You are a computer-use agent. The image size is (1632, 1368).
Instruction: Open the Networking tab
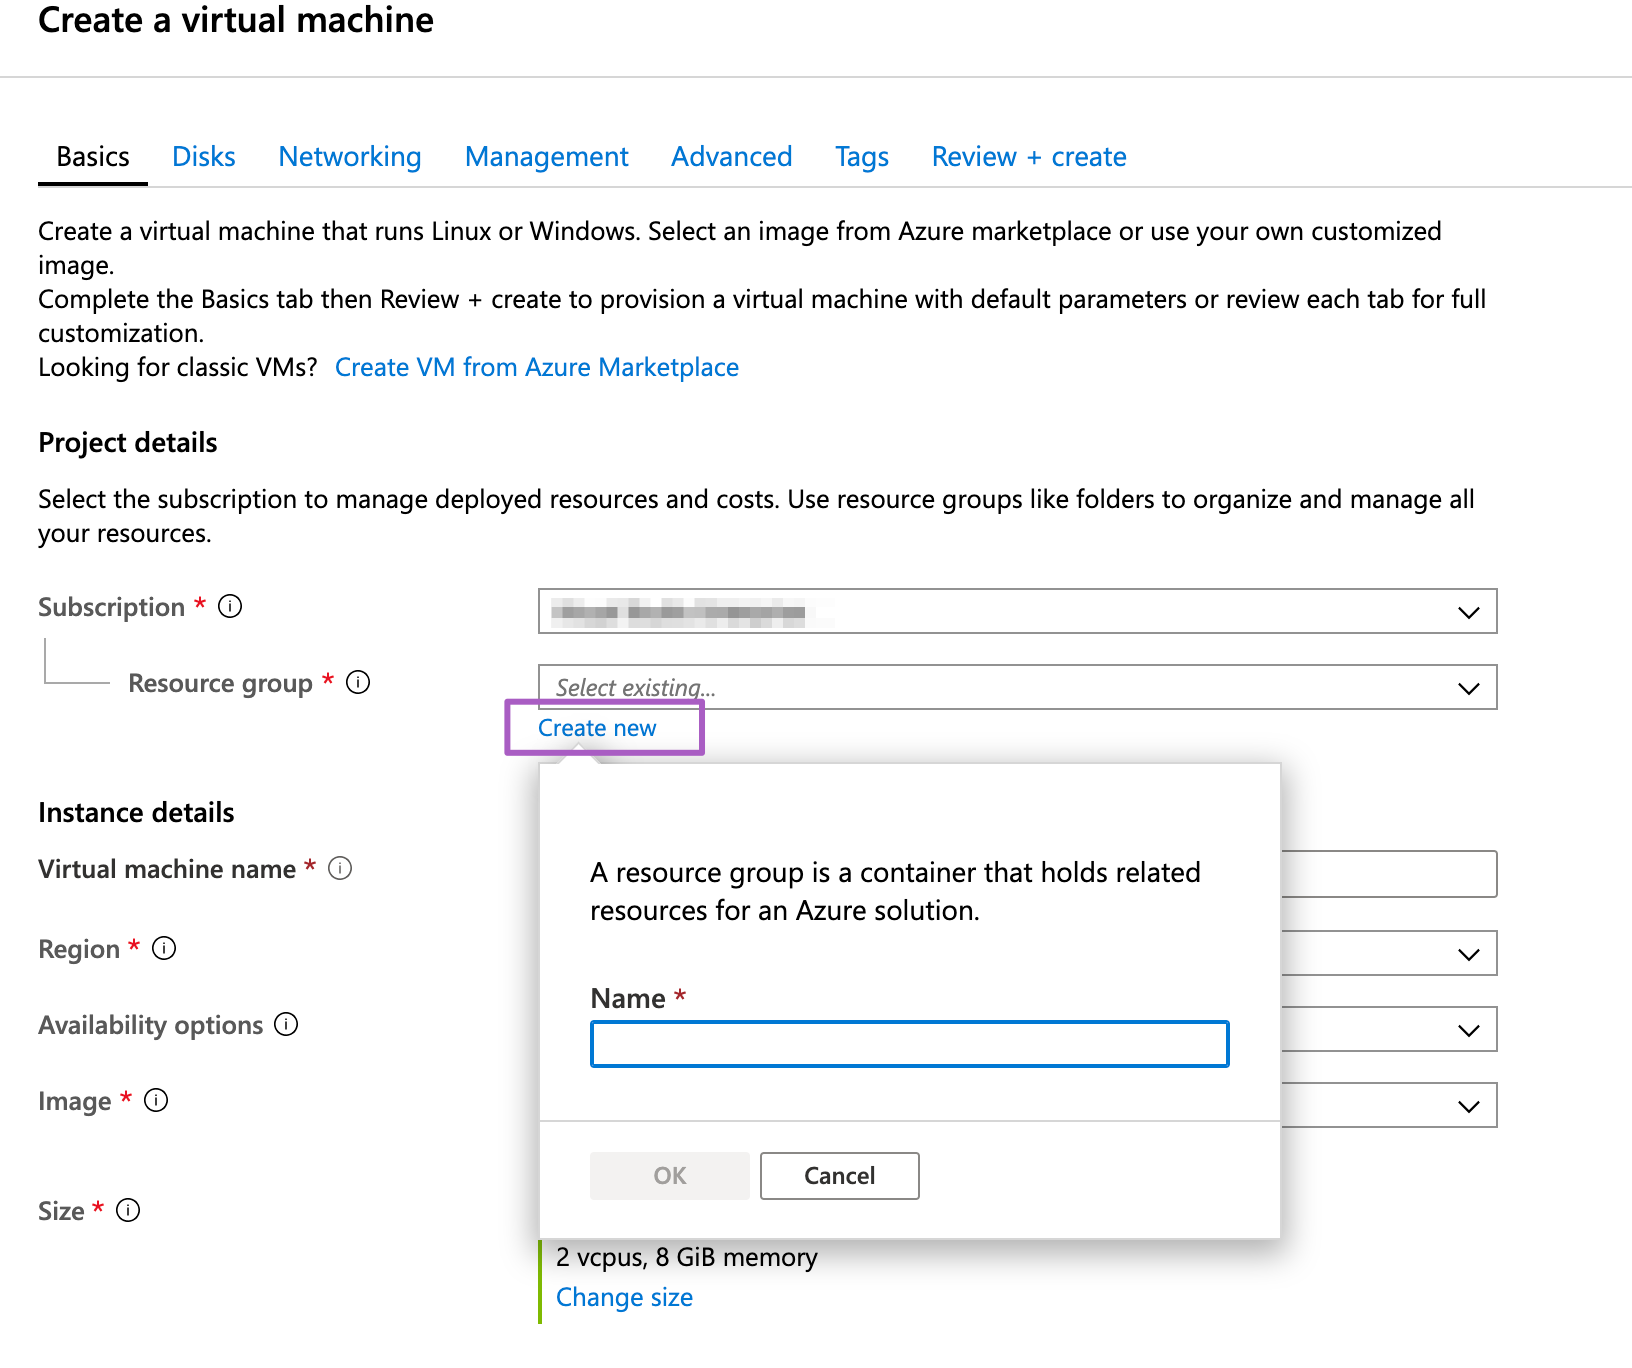350,157
